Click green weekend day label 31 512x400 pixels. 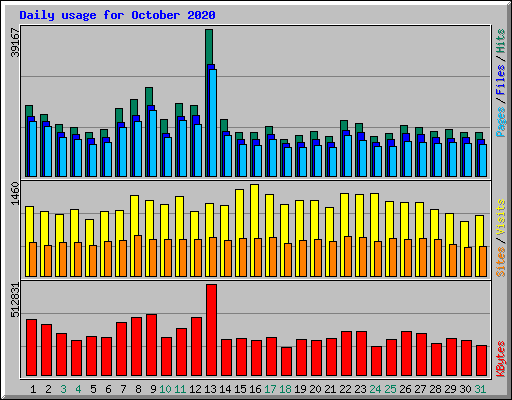pyautogui.click(x=480, y=389)
